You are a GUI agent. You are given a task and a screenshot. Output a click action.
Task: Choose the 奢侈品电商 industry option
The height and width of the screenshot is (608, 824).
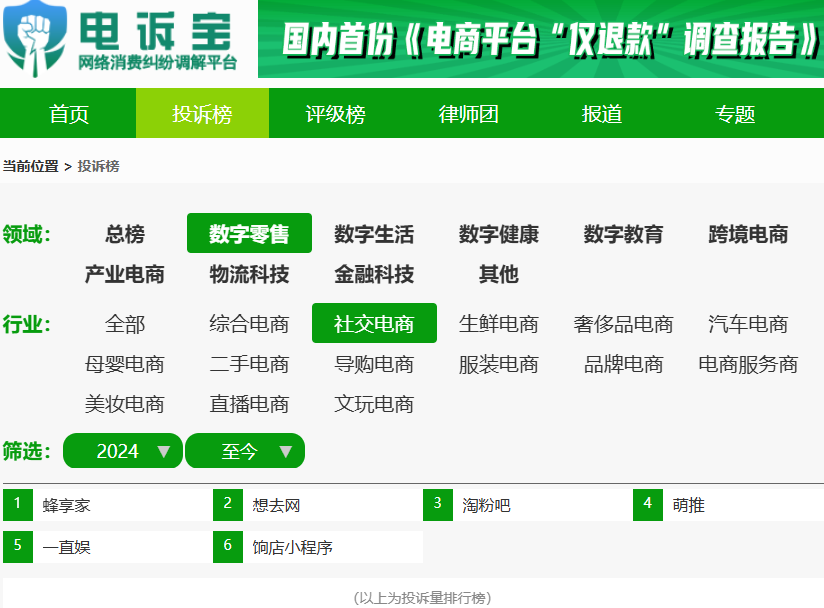coord(623,323)
